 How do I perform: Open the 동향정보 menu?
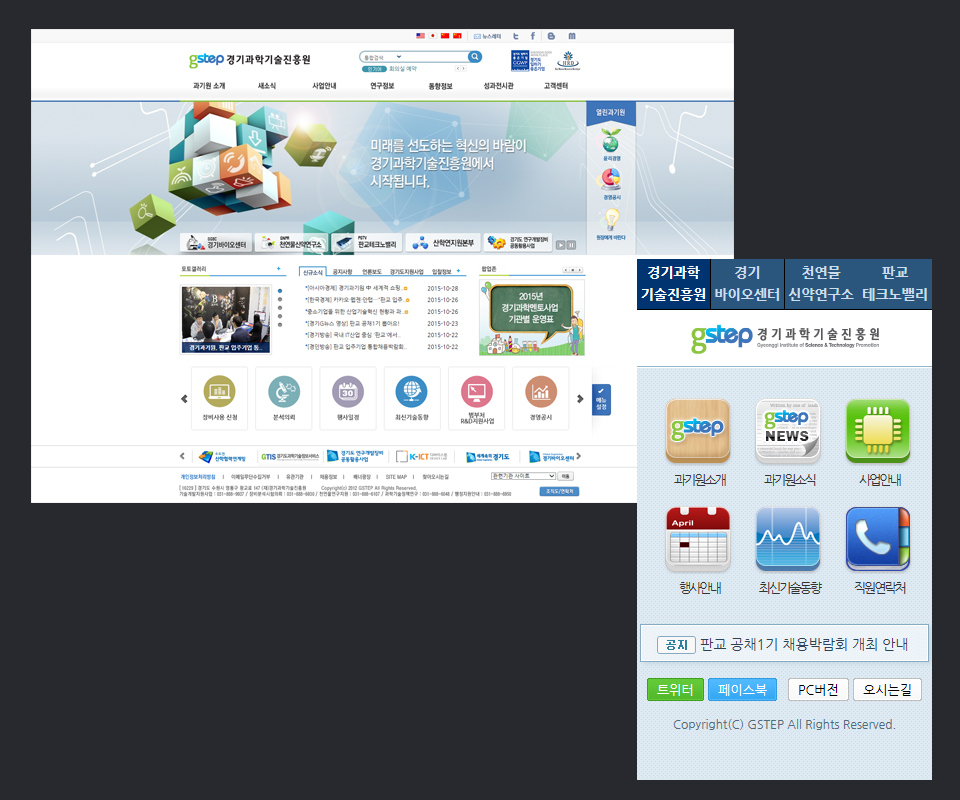click(440, 86)
